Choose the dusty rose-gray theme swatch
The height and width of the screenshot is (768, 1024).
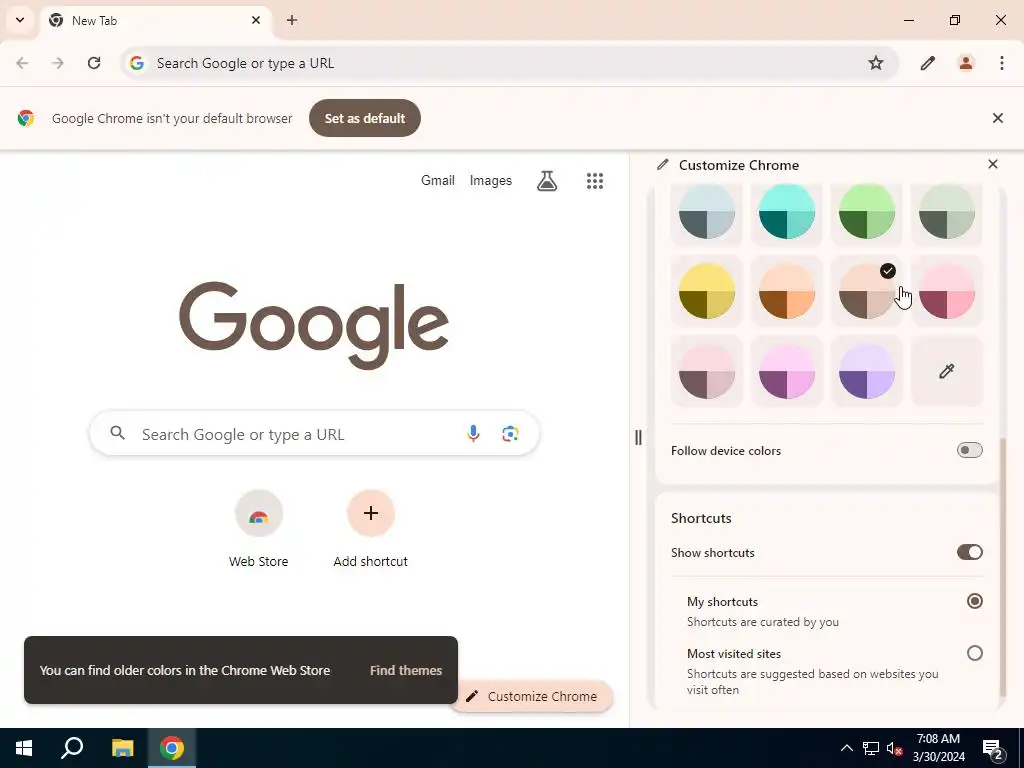pos(707,371)
